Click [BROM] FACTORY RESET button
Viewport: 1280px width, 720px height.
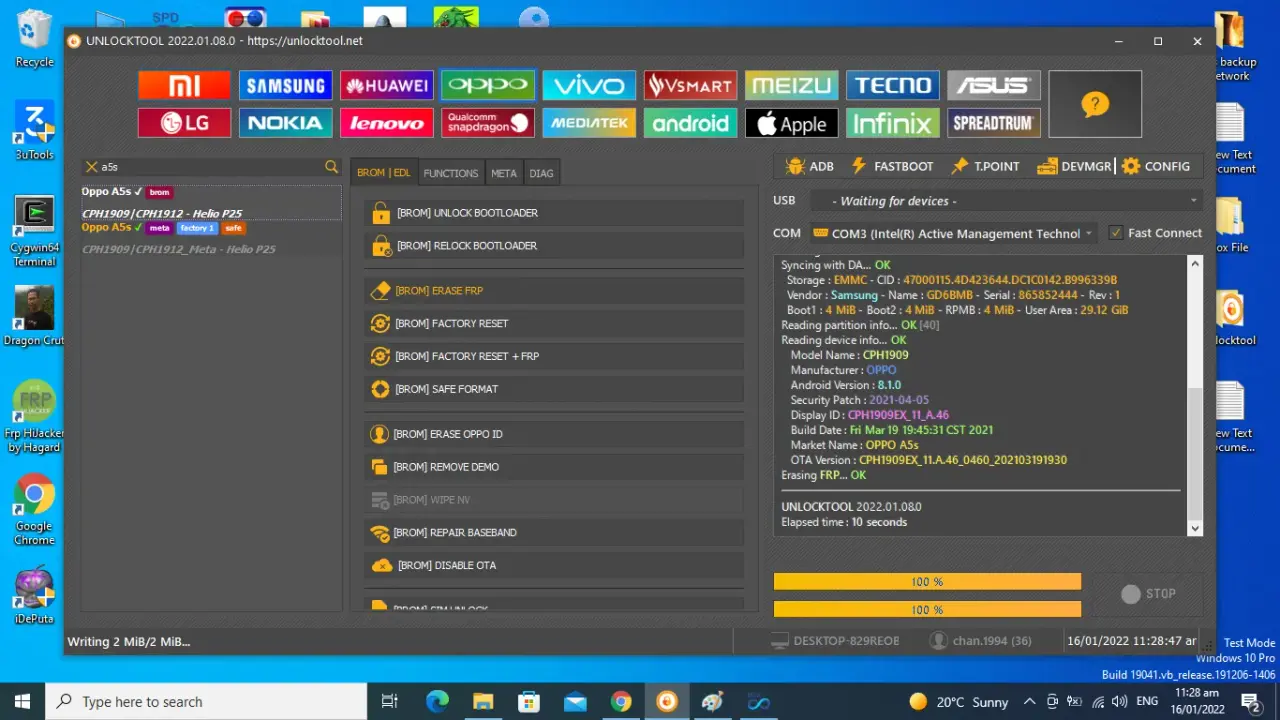(x=554, y=324)
